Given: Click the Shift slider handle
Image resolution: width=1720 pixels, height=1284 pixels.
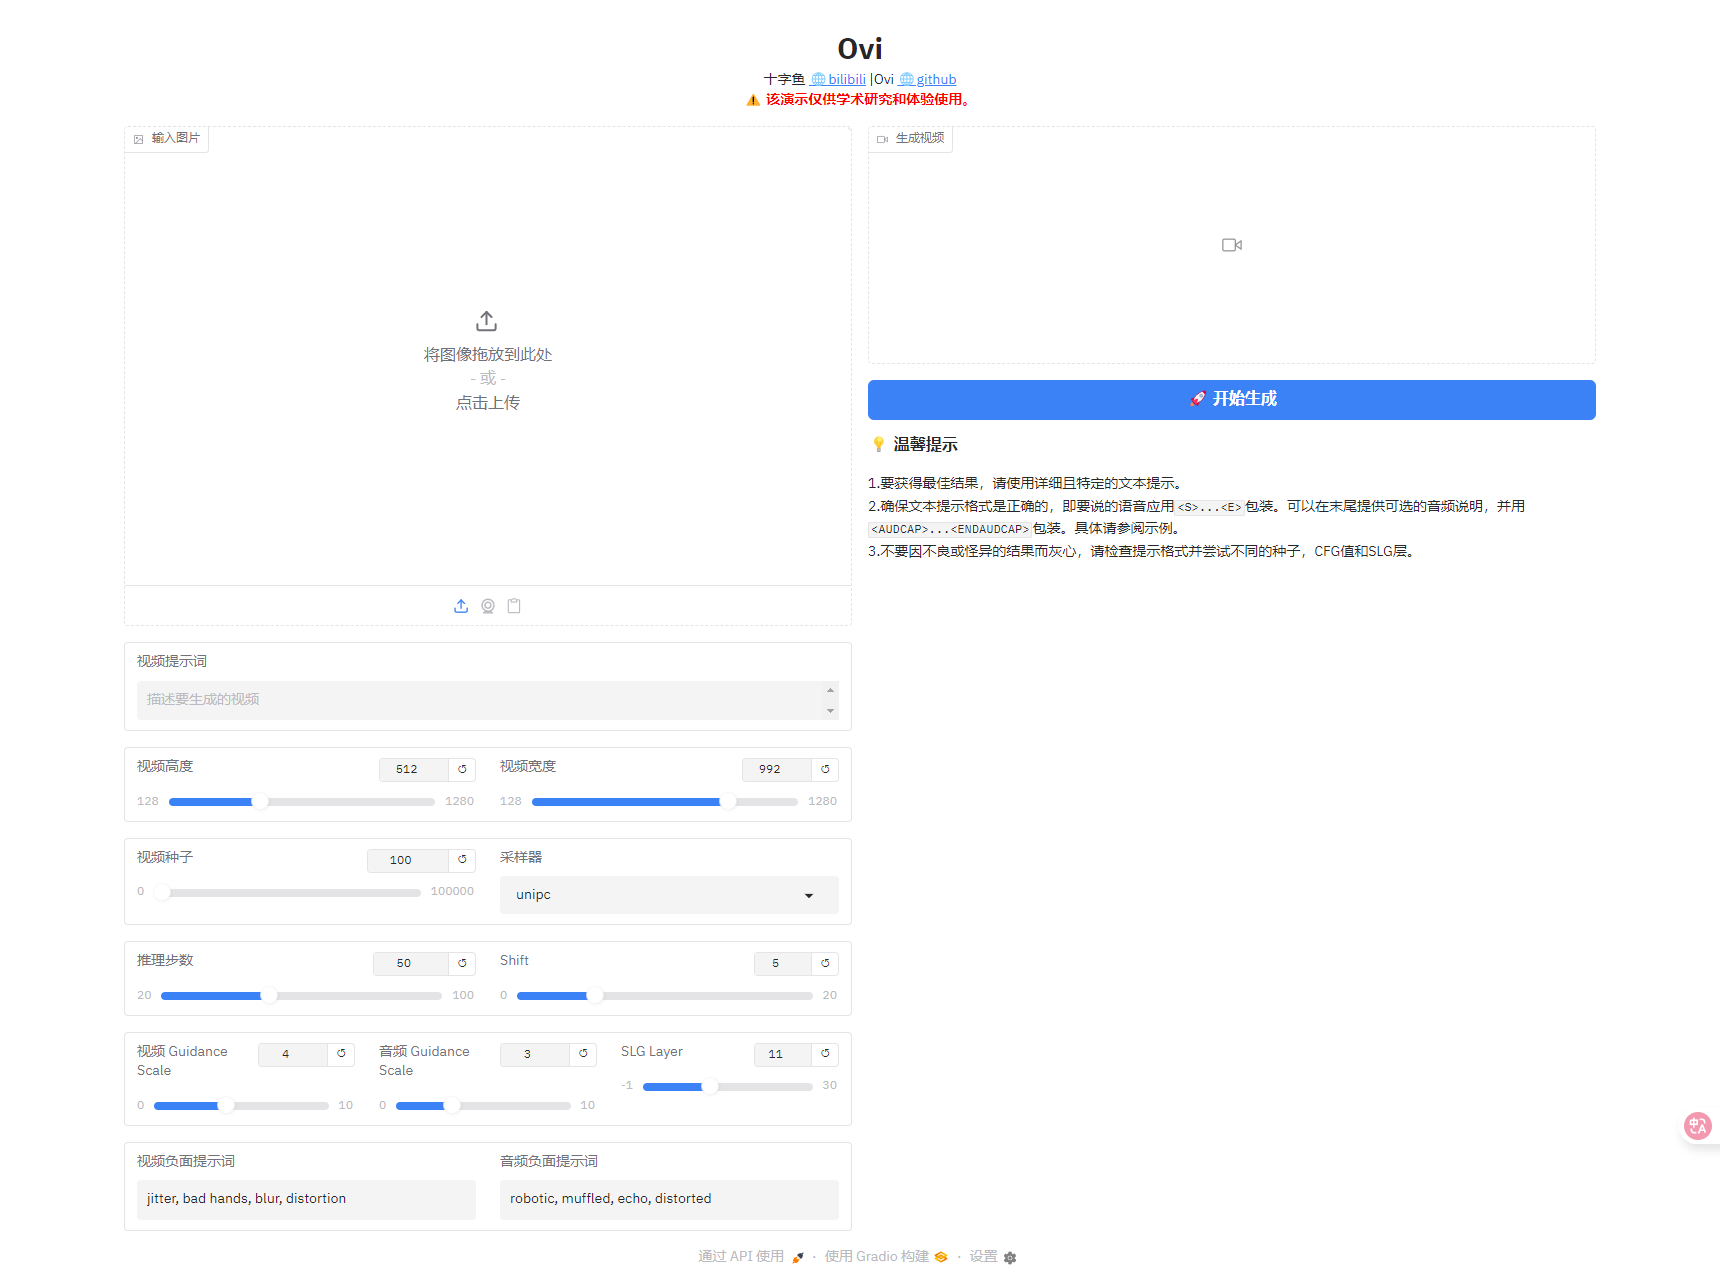Looking at the screenshot, I should coord(595,995).
